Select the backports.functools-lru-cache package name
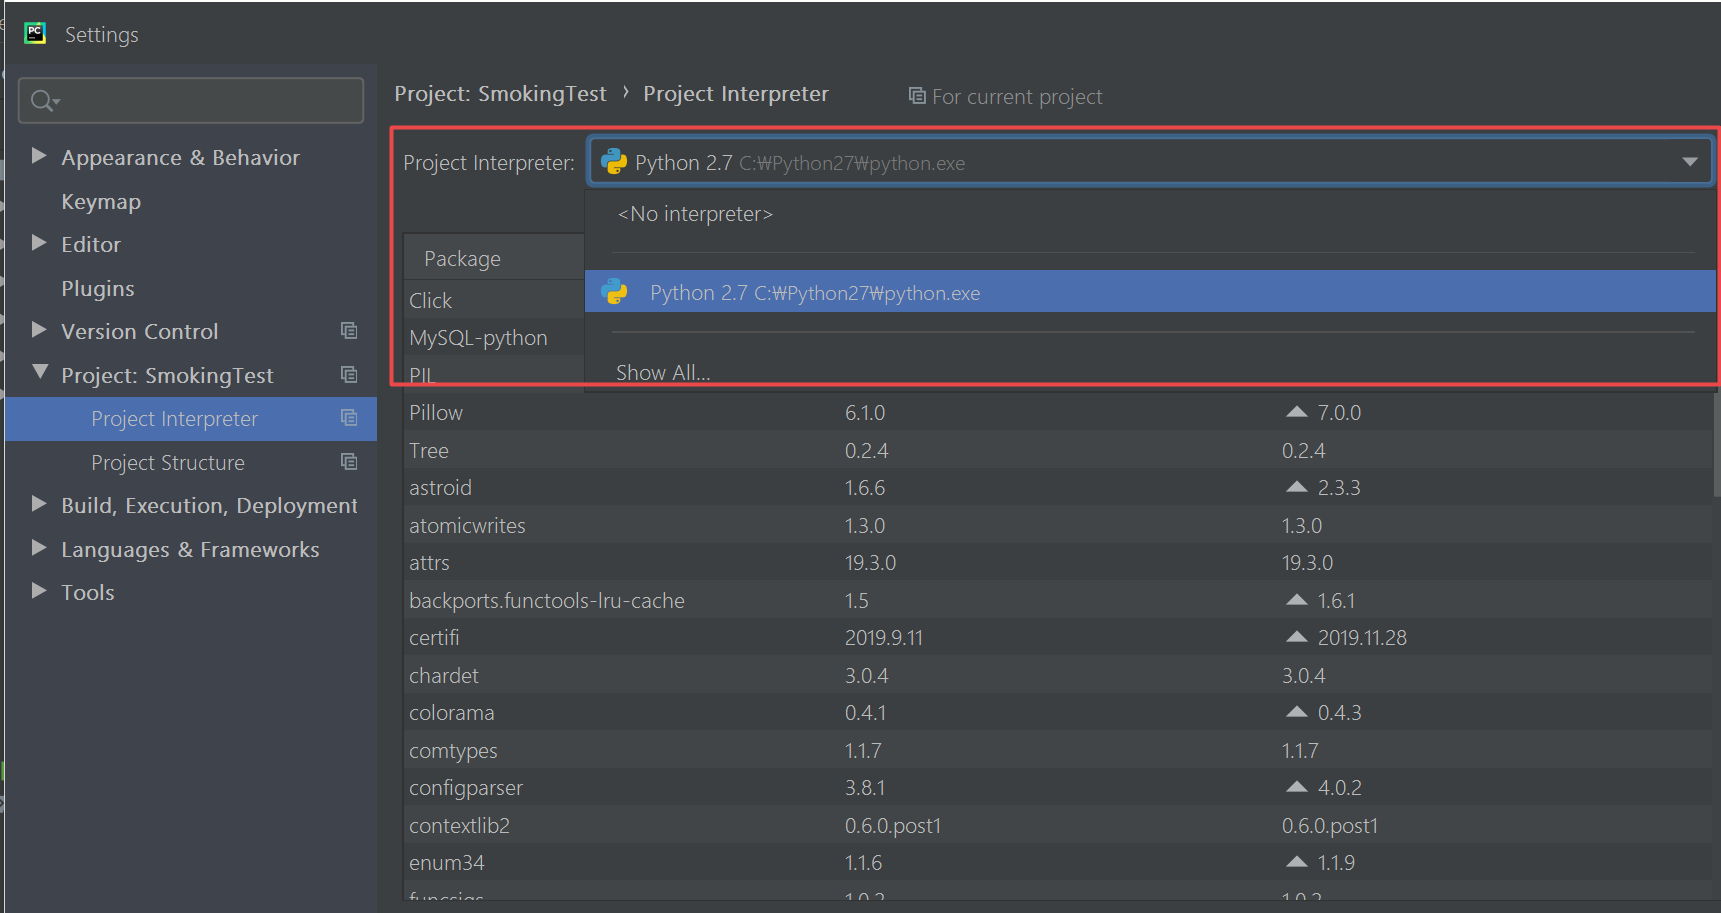This screenshot has height=913, width=1721. 547,600
